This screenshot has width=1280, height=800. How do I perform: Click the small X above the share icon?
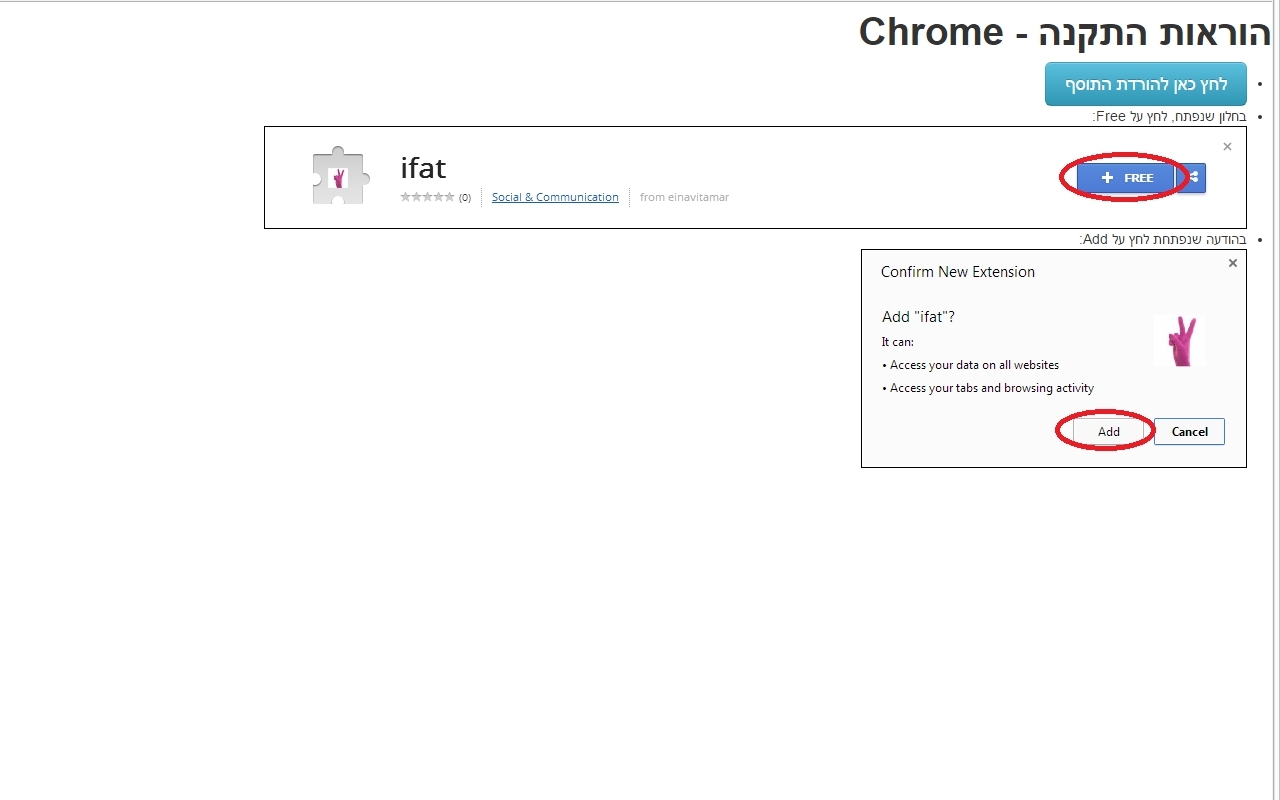point(1227,146)
